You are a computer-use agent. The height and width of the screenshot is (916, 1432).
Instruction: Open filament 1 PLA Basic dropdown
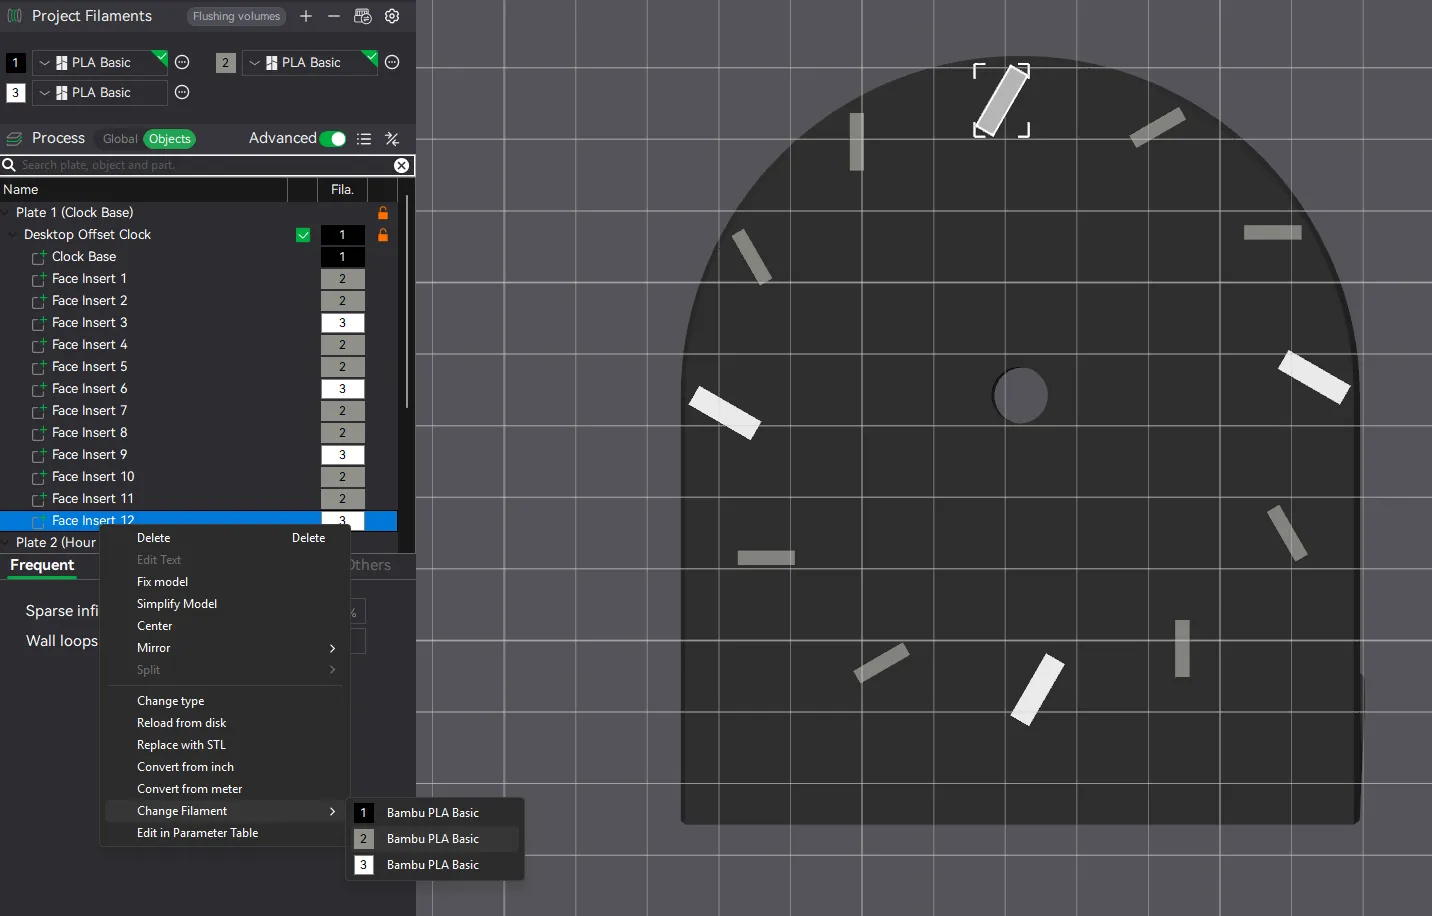(100, 62)
